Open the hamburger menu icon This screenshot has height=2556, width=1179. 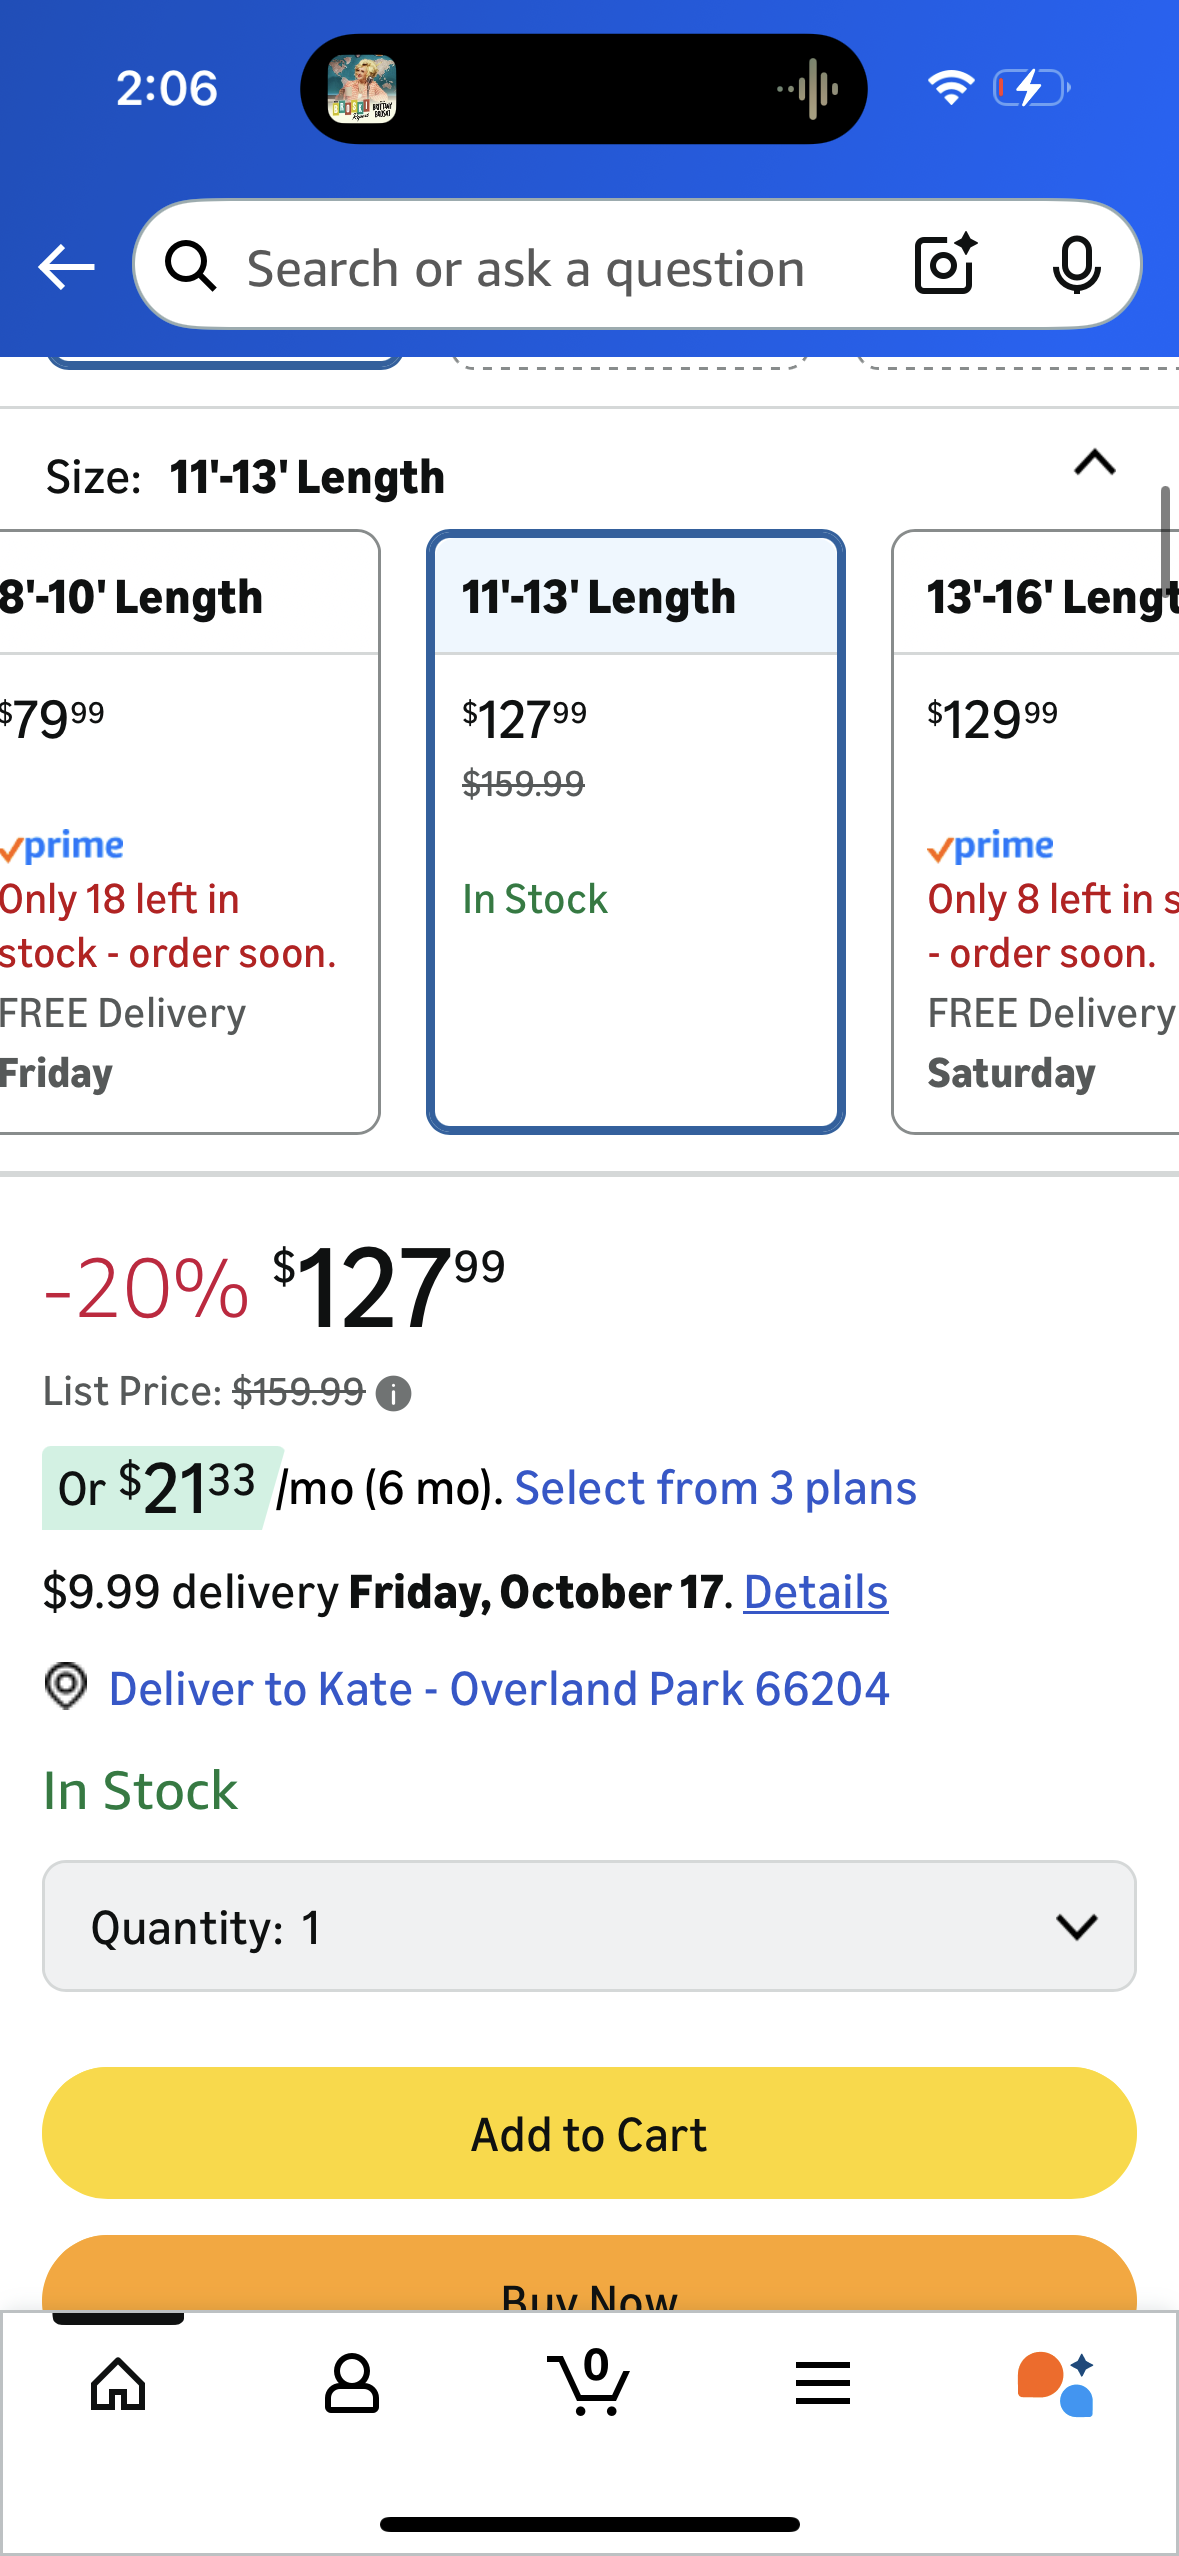tap(823, 2384)
